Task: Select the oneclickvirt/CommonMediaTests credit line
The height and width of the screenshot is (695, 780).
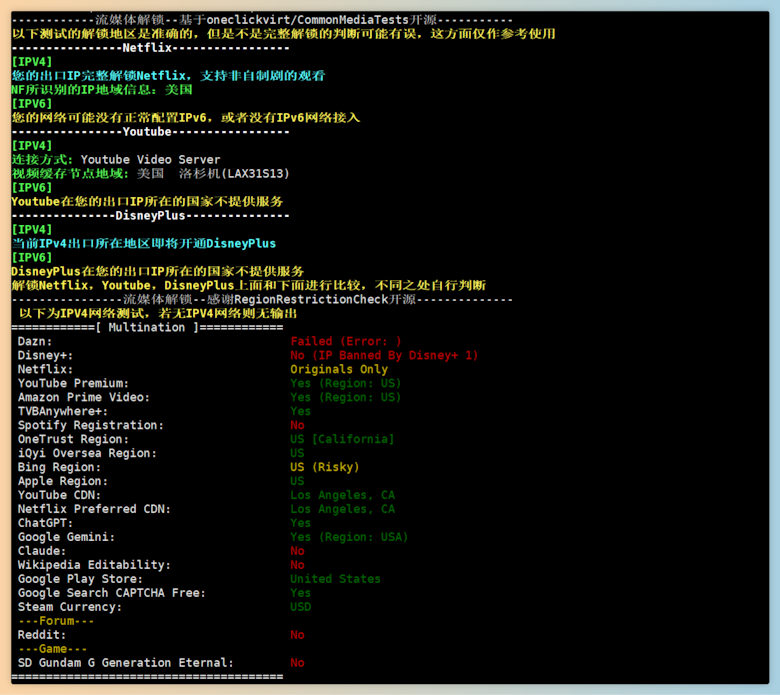Action: tap(262, 20)
